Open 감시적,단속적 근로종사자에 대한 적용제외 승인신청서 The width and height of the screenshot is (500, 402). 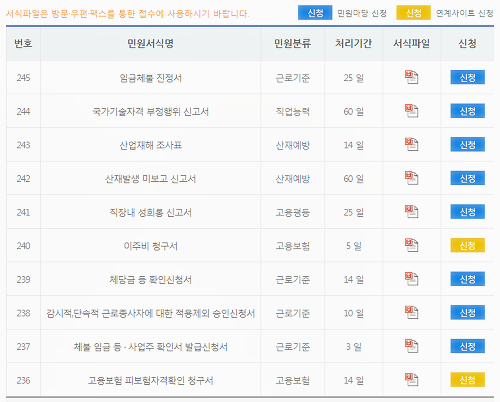coord(151,313)
